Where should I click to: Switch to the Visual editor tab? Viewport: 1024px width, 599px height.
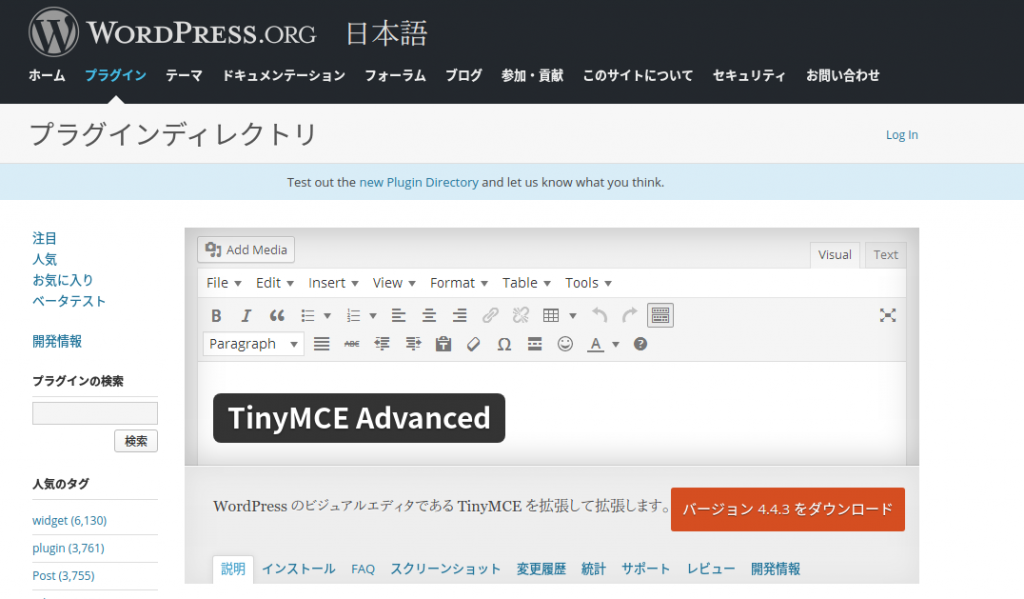[x=835, y=255]
